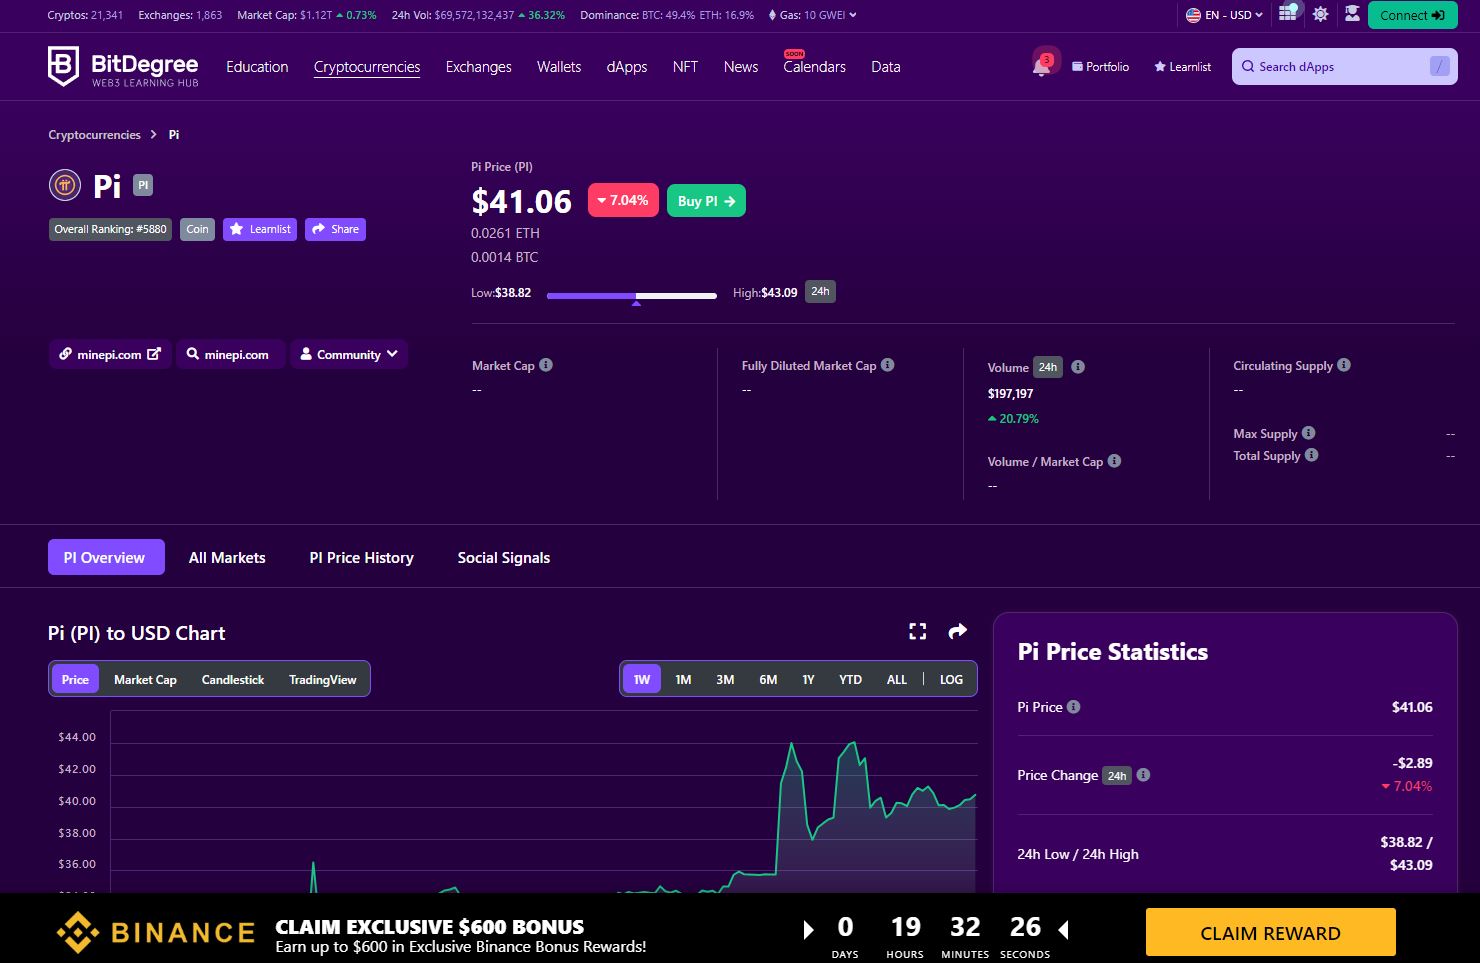Screen dimensions: 1480x963
Task: Select the 1Y chart range
Action: pyautogui.click(x=808, y=679)
